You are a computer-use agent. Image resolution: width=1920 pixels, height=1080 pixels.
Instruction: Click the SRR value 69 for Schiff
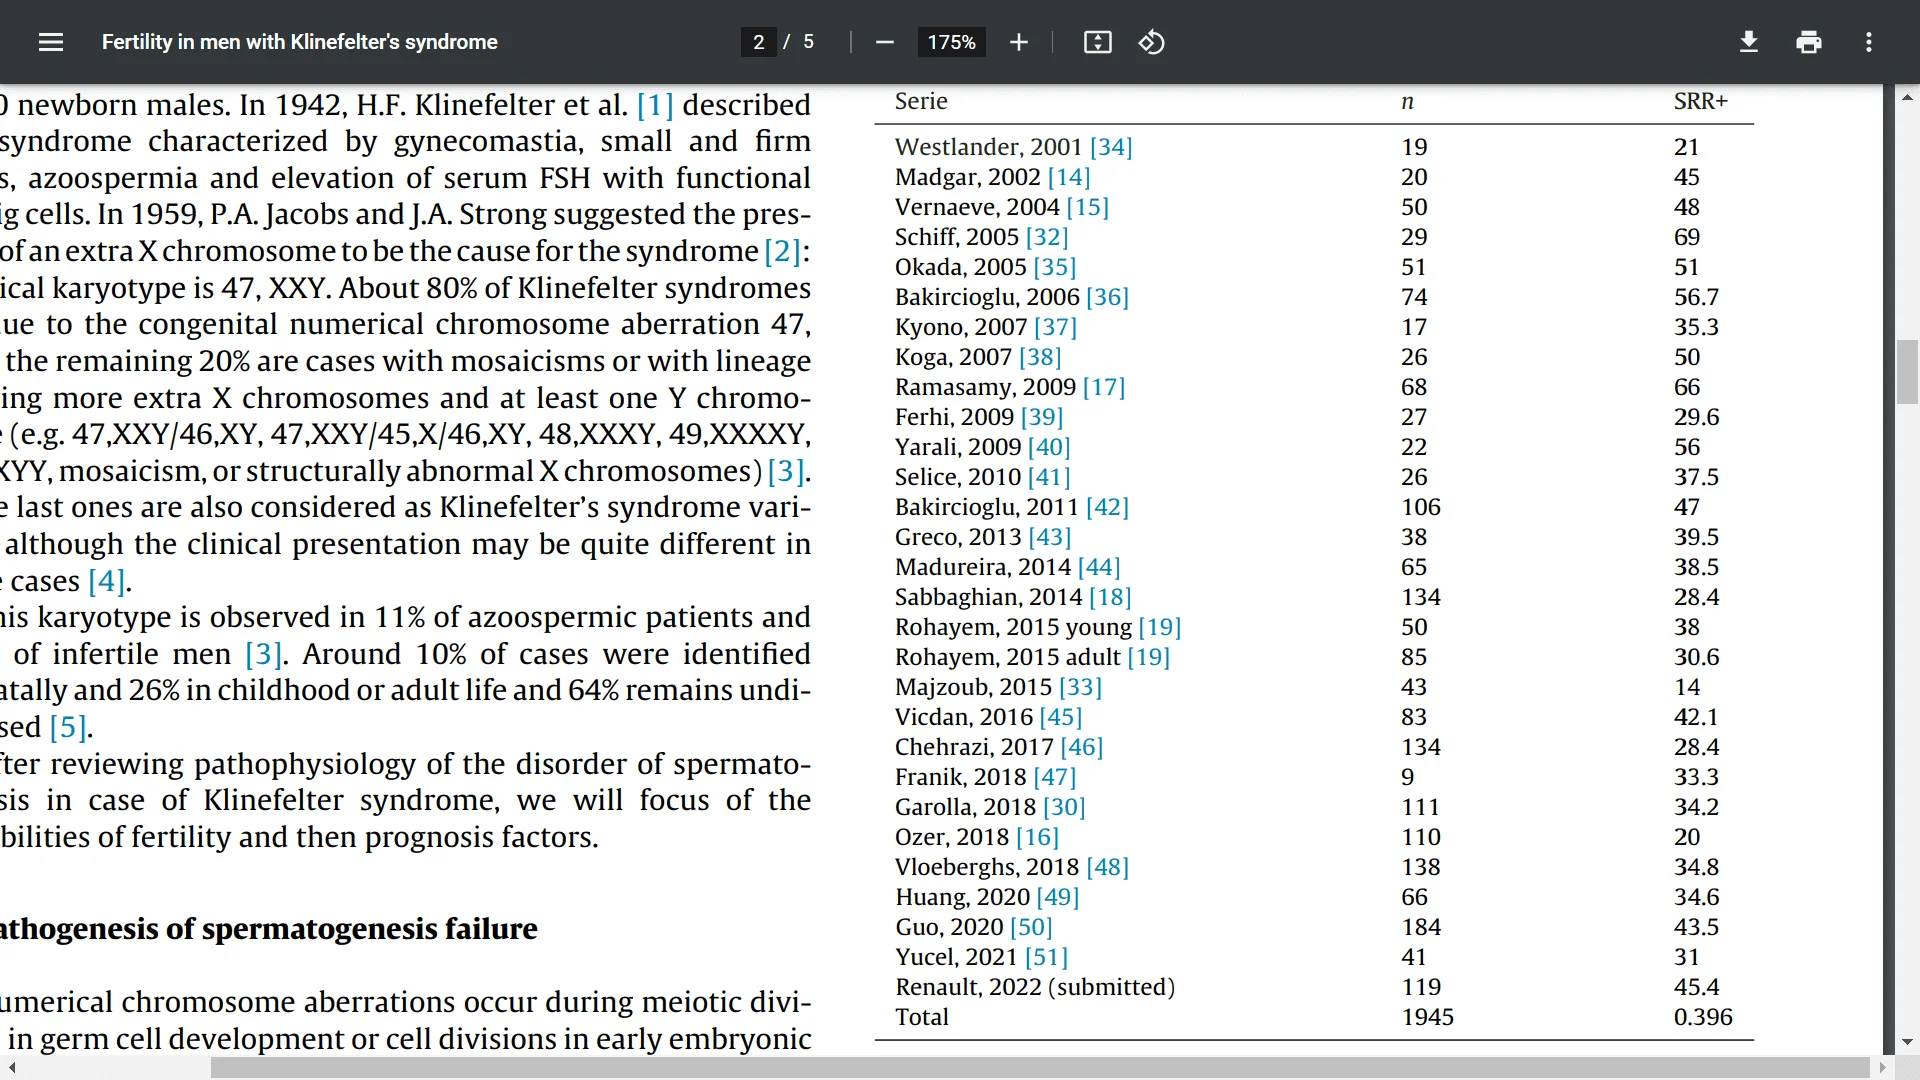pos(1687,237)
